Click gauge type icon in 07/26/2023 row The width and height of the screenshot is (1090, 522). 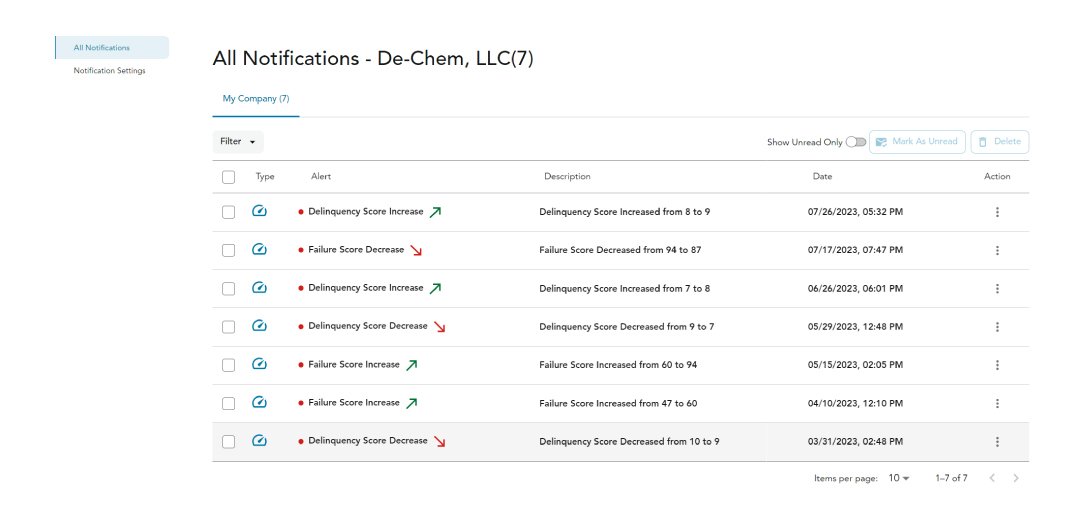click(x=259, y=211)
